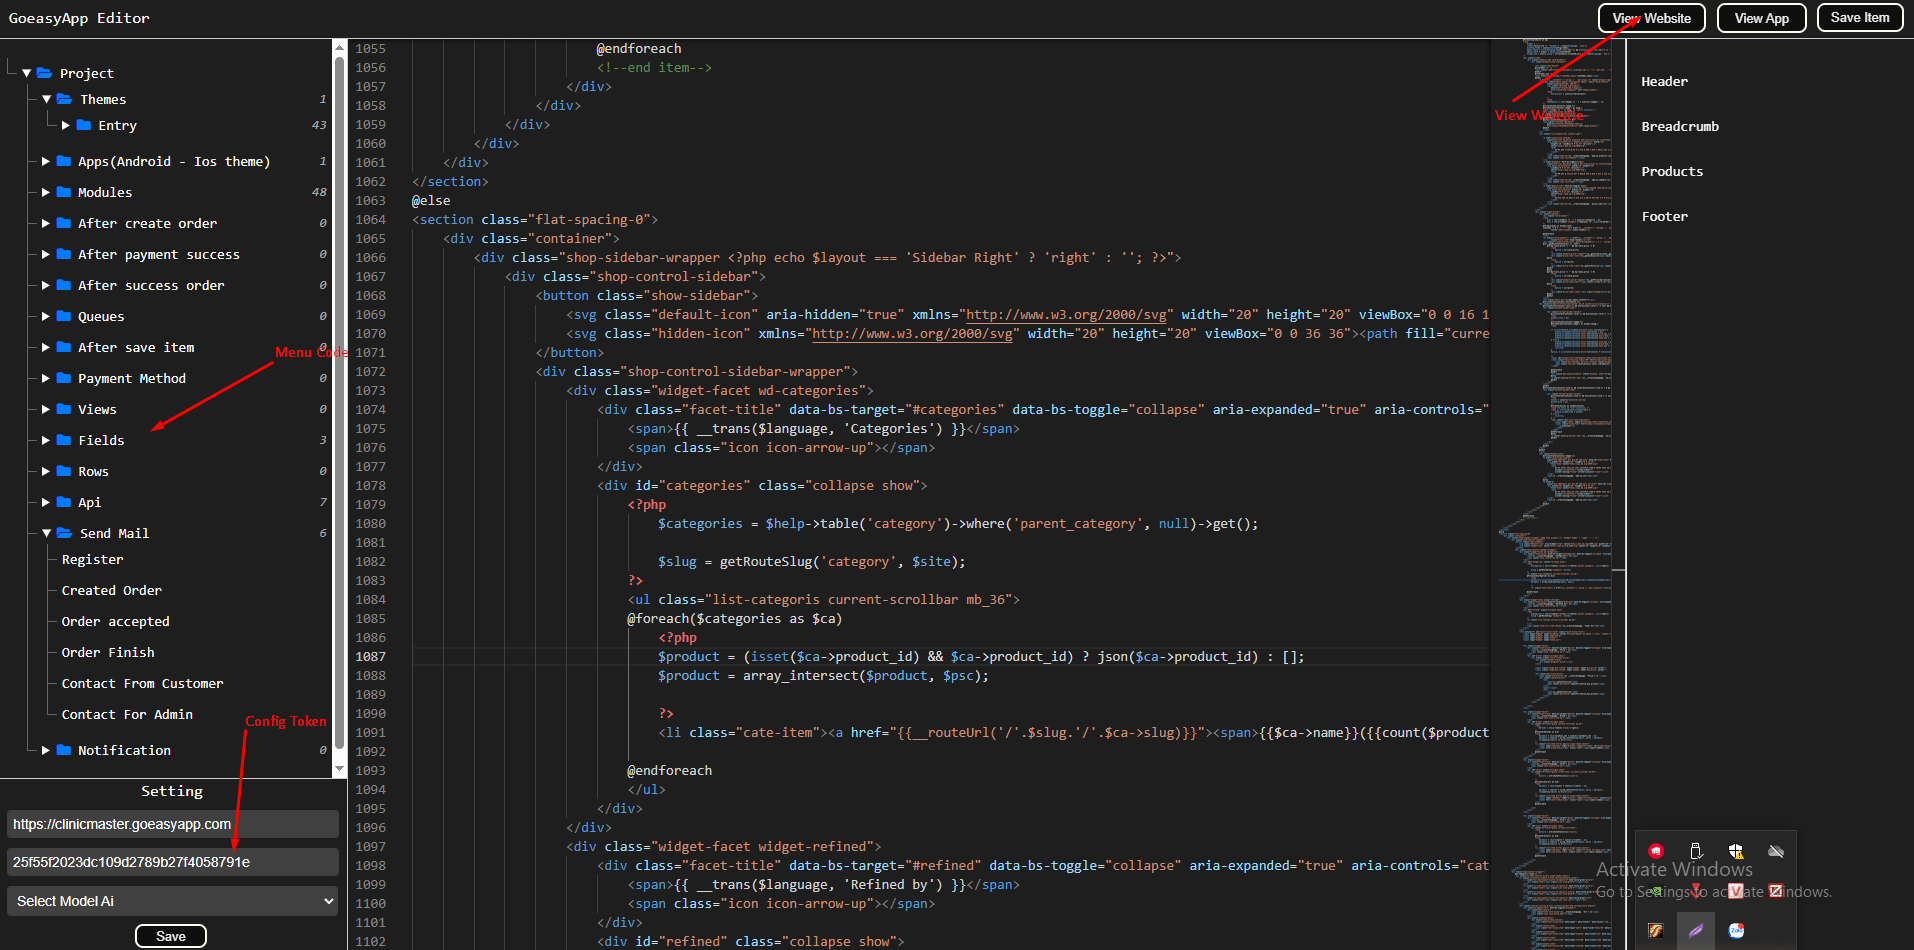Click the Api folder icon
This screenshot has width=1914, height=950.
pyautogui.click(x=64, y=502)
